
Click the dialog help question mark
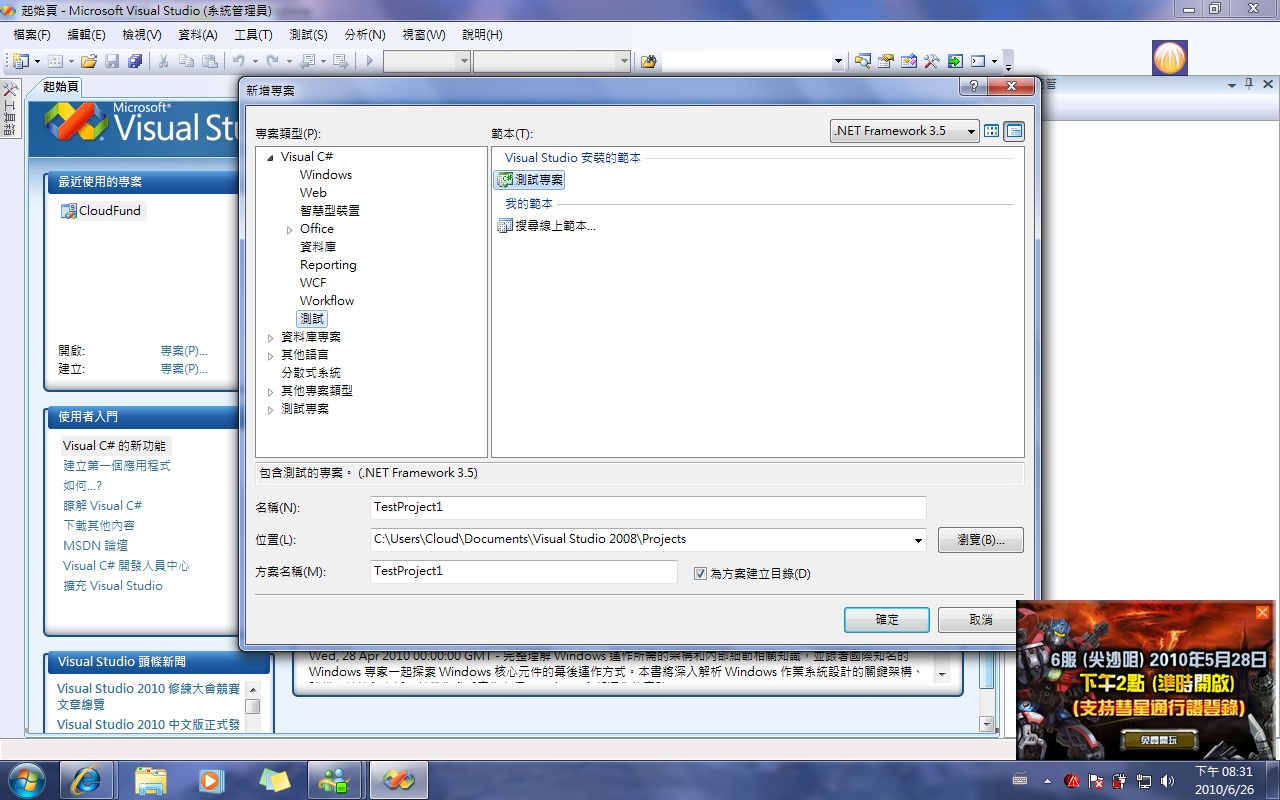click(x=973, y=87)
